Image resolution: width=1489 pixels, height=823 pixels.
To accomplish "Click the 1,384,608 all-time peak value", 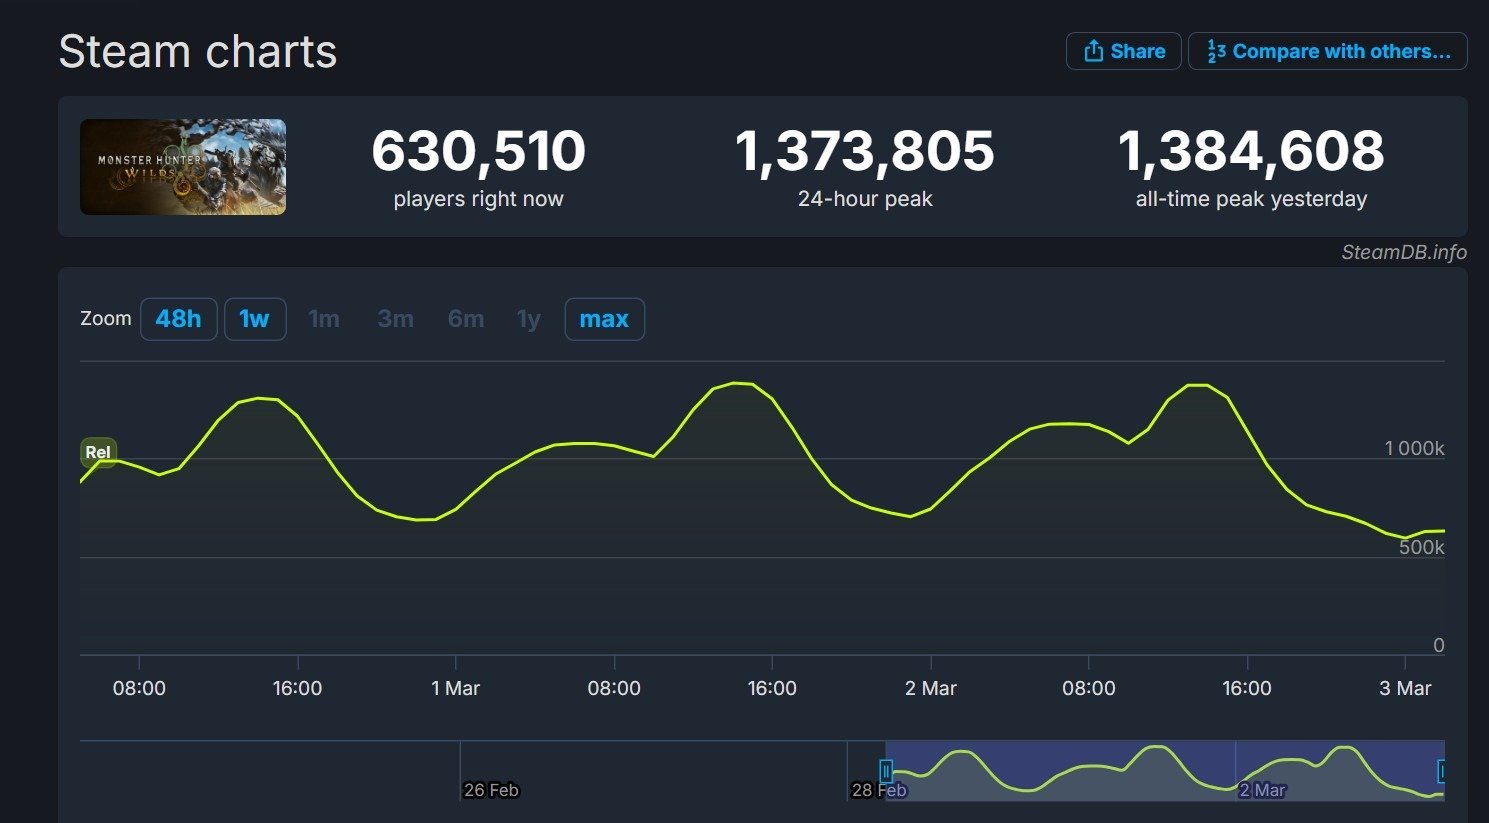I will point(1251,151).
